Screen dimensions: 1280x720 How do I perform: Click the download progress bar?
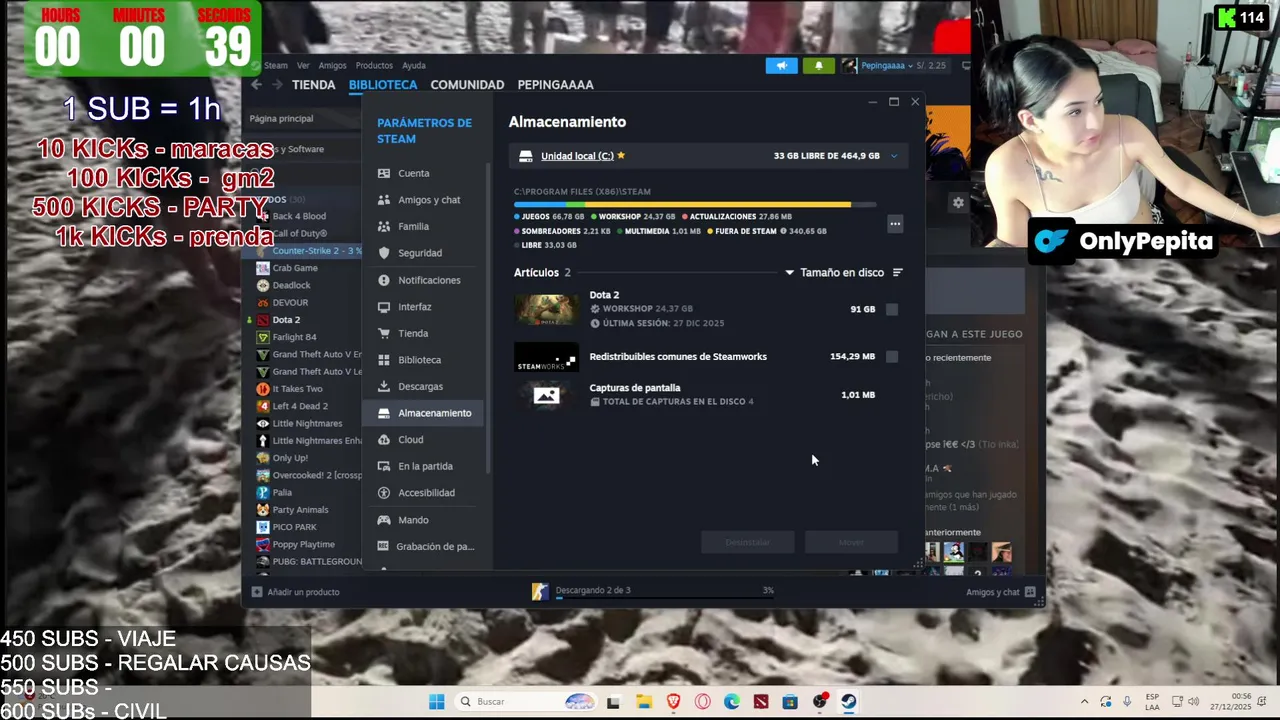666,597
